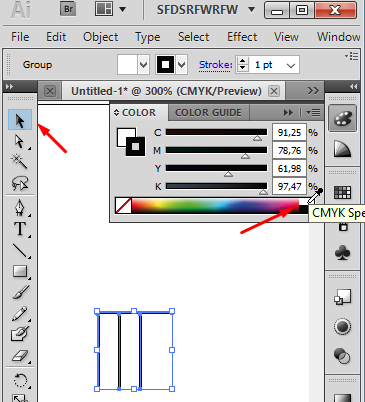This screenshot has width=365, height=402.
Task: Select the Pen tool
Action: [x=20, y=207]
